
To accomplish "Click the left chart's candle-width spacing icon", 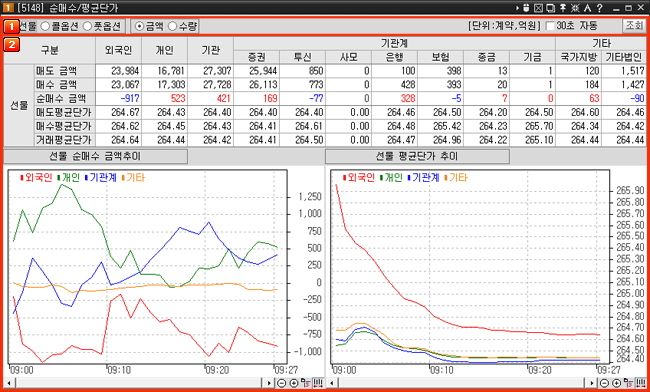I will 318,383.
